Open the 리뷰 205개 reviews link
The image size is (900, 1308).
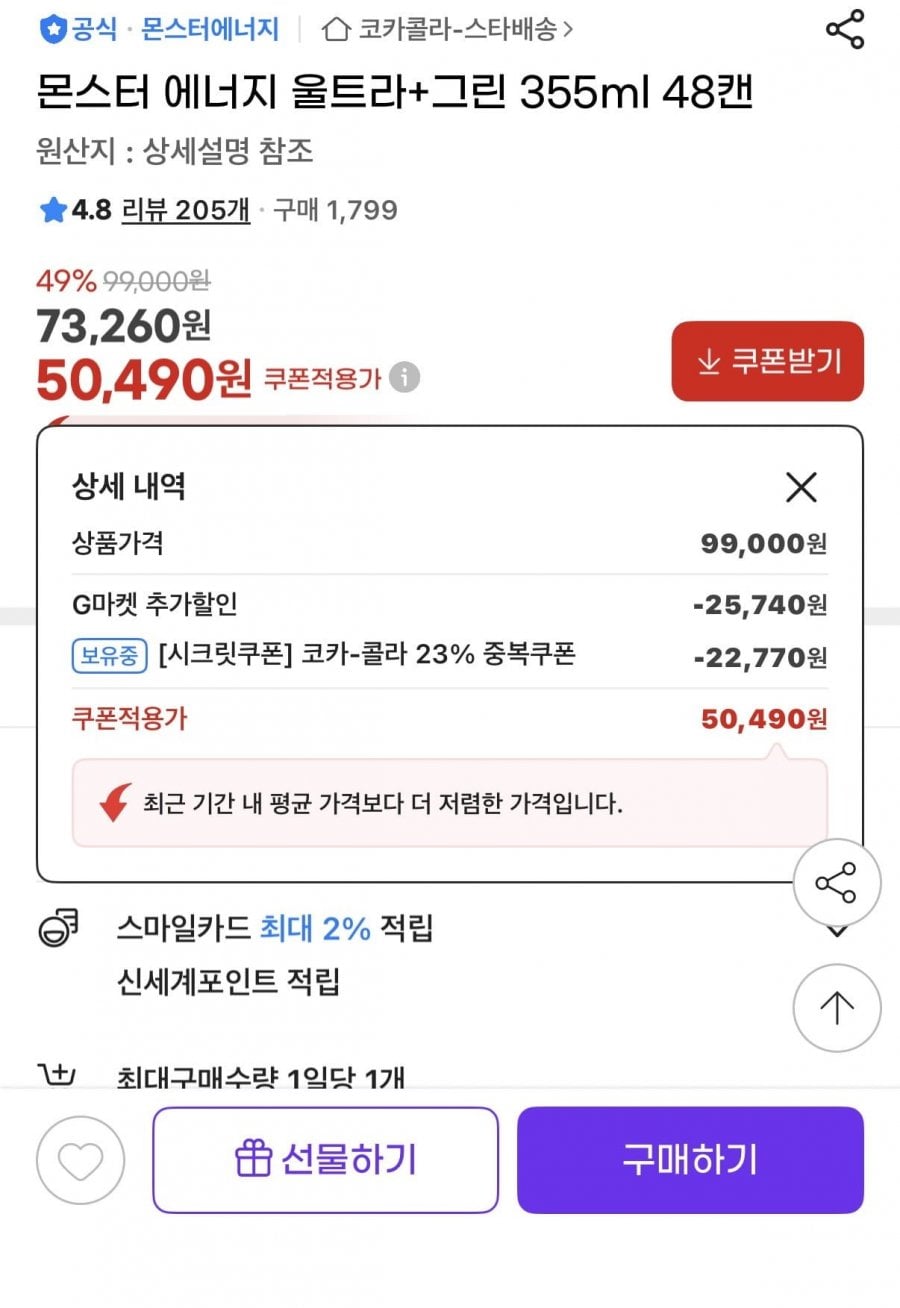point(185,211)
